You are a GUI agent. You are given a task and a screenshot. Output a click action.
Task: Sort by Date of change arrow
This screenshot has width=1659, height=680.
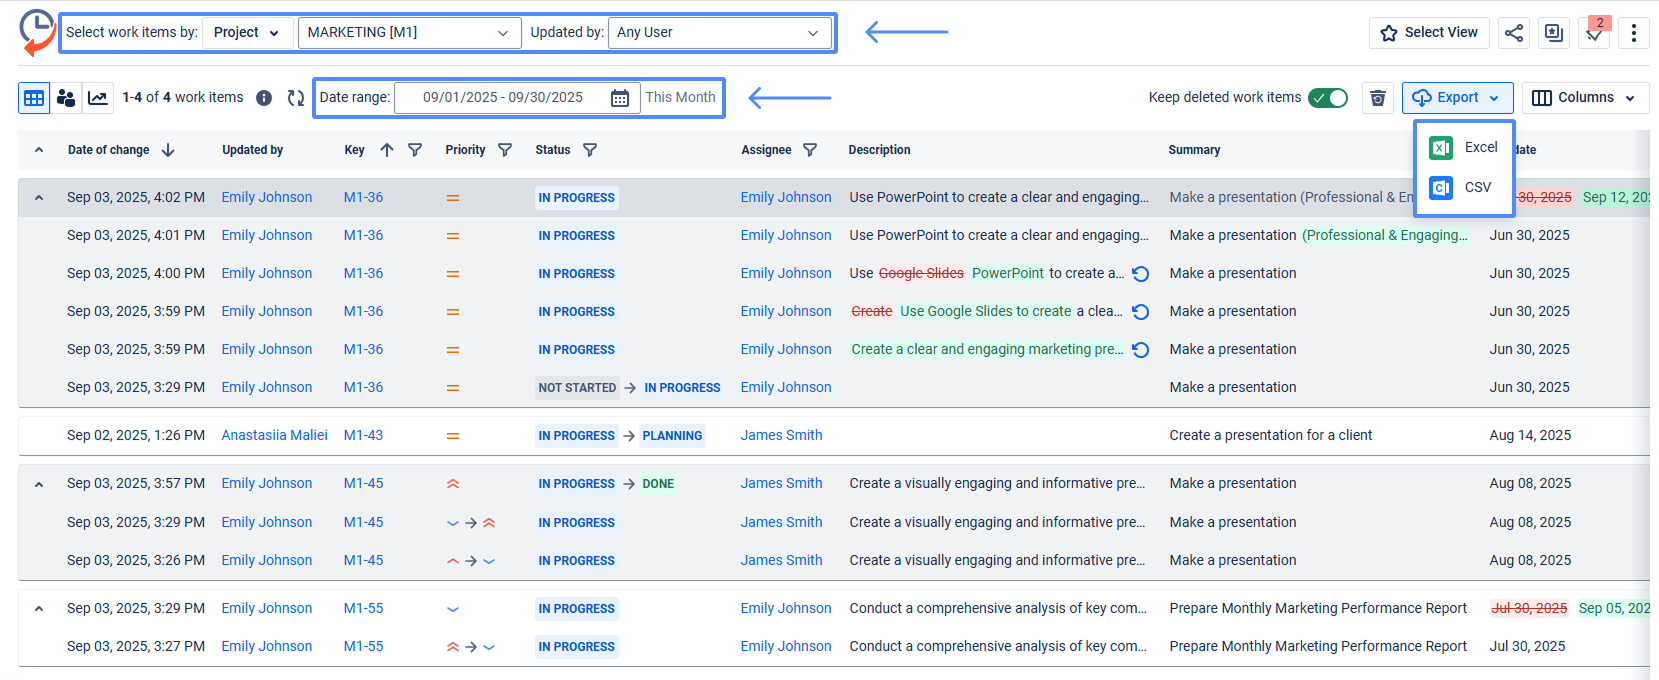tap(168, 150)
